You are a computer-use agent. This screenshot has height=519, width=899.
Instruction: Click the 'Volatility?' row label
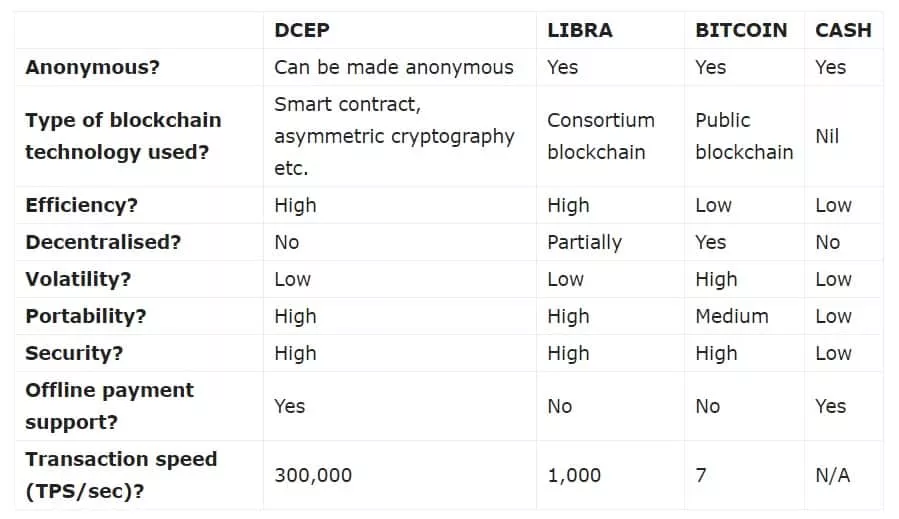pos(78,279)
